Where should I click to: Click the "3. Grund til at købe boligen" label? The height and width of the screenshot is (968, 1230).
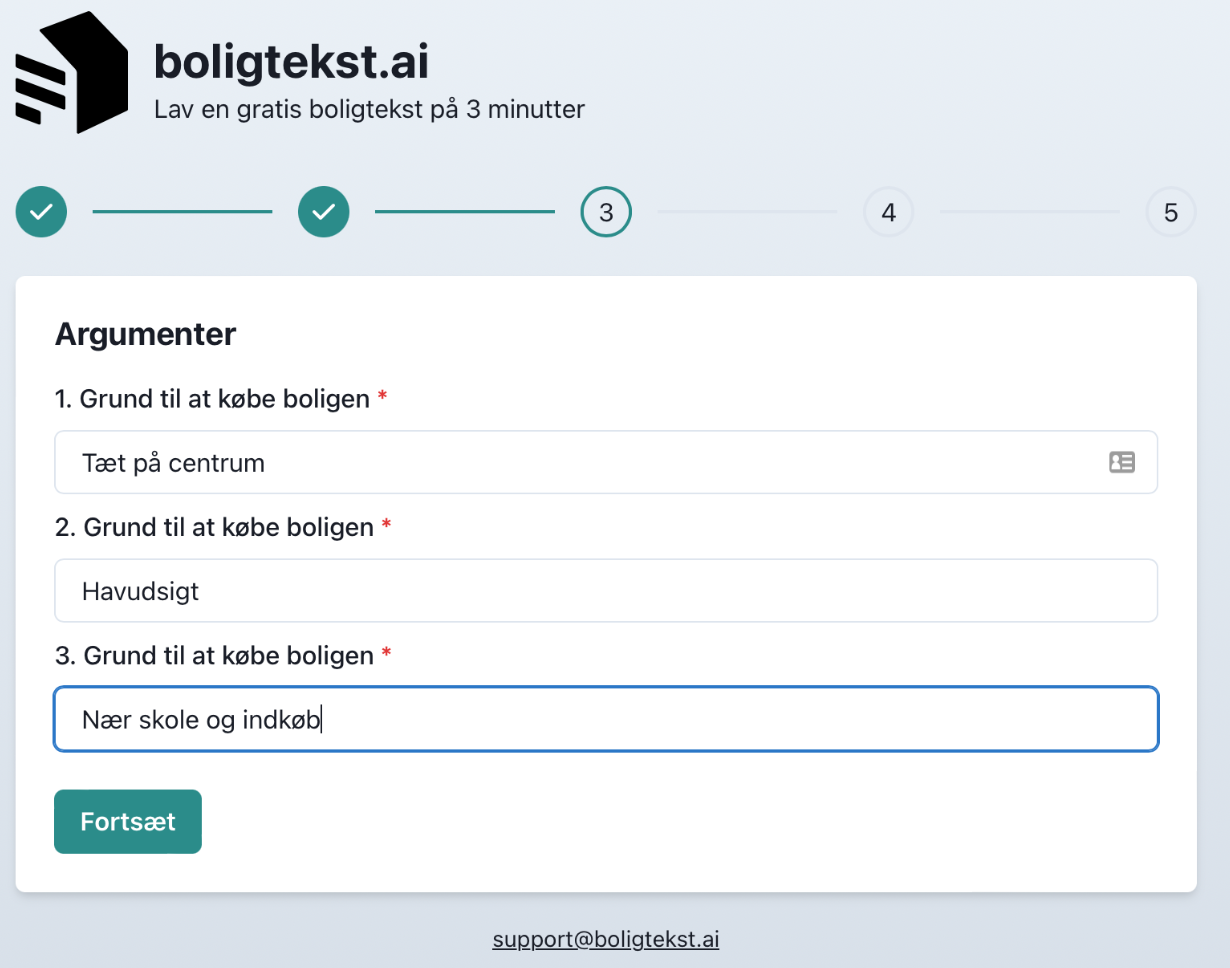[x=214, y=656]
